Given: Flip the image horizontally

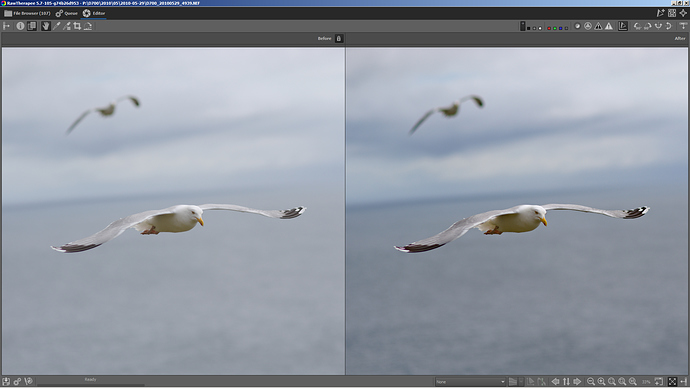Looking at the screenshot, I should 658,26.
